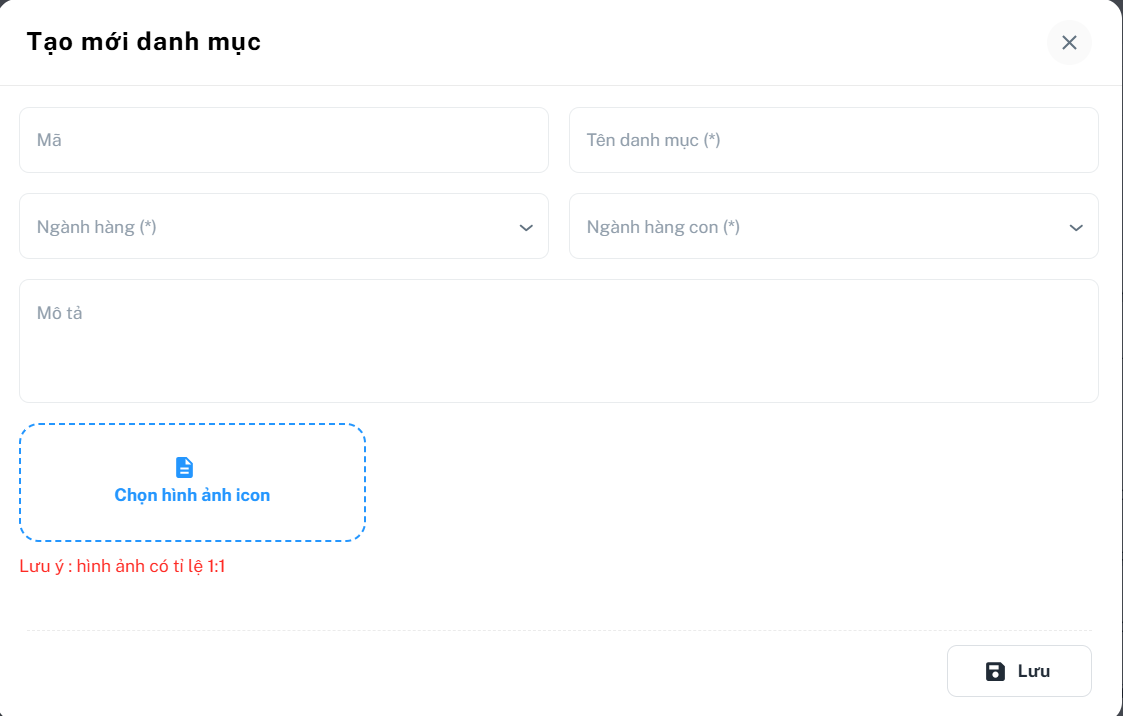1123x716 pixels.
Task: Expand the Ngành hàng con chevron arrow
Action: 1076,228
